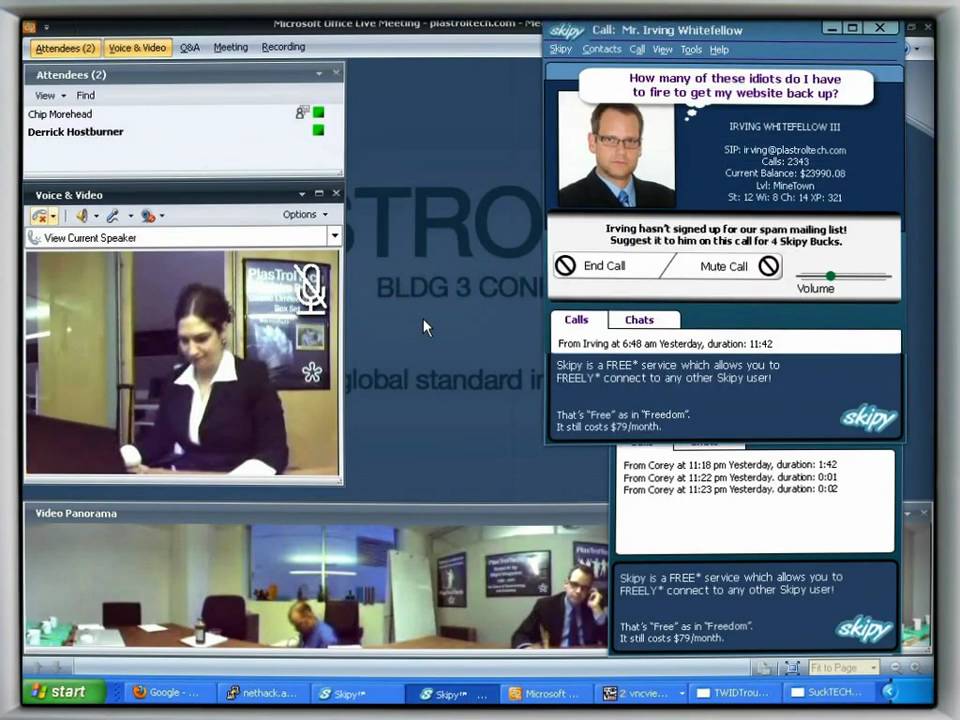Image resolution: width=960 pixels, height=720 pixels.
Task: Open the nethack taskbar button
Action: 263,692
